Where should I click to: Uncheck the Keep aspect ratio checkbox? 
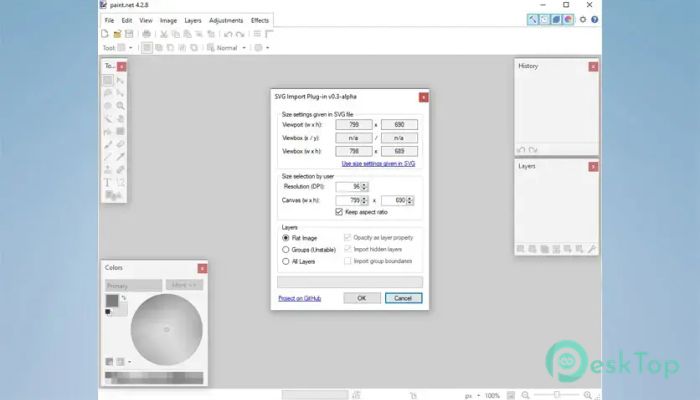tap(339, 212)
